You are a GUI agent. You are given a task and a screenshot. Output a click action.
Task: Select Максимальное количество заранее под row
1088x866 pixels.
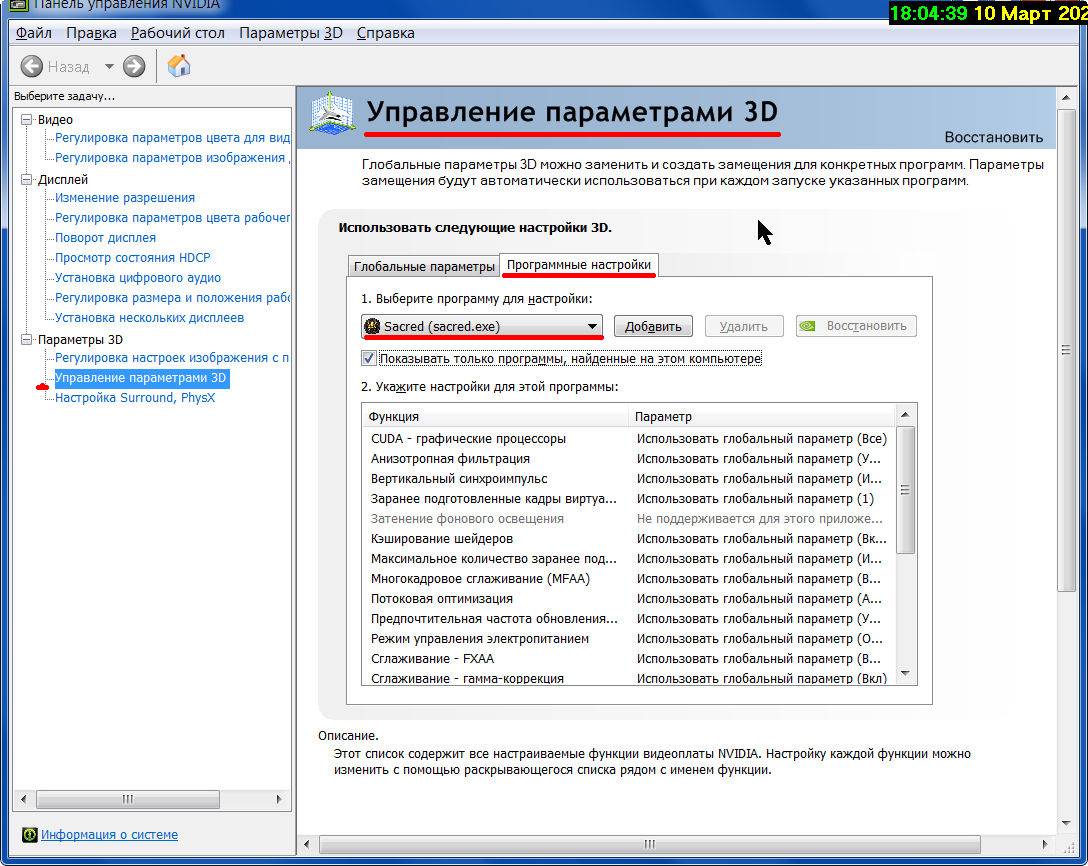(x=629, y=559)
